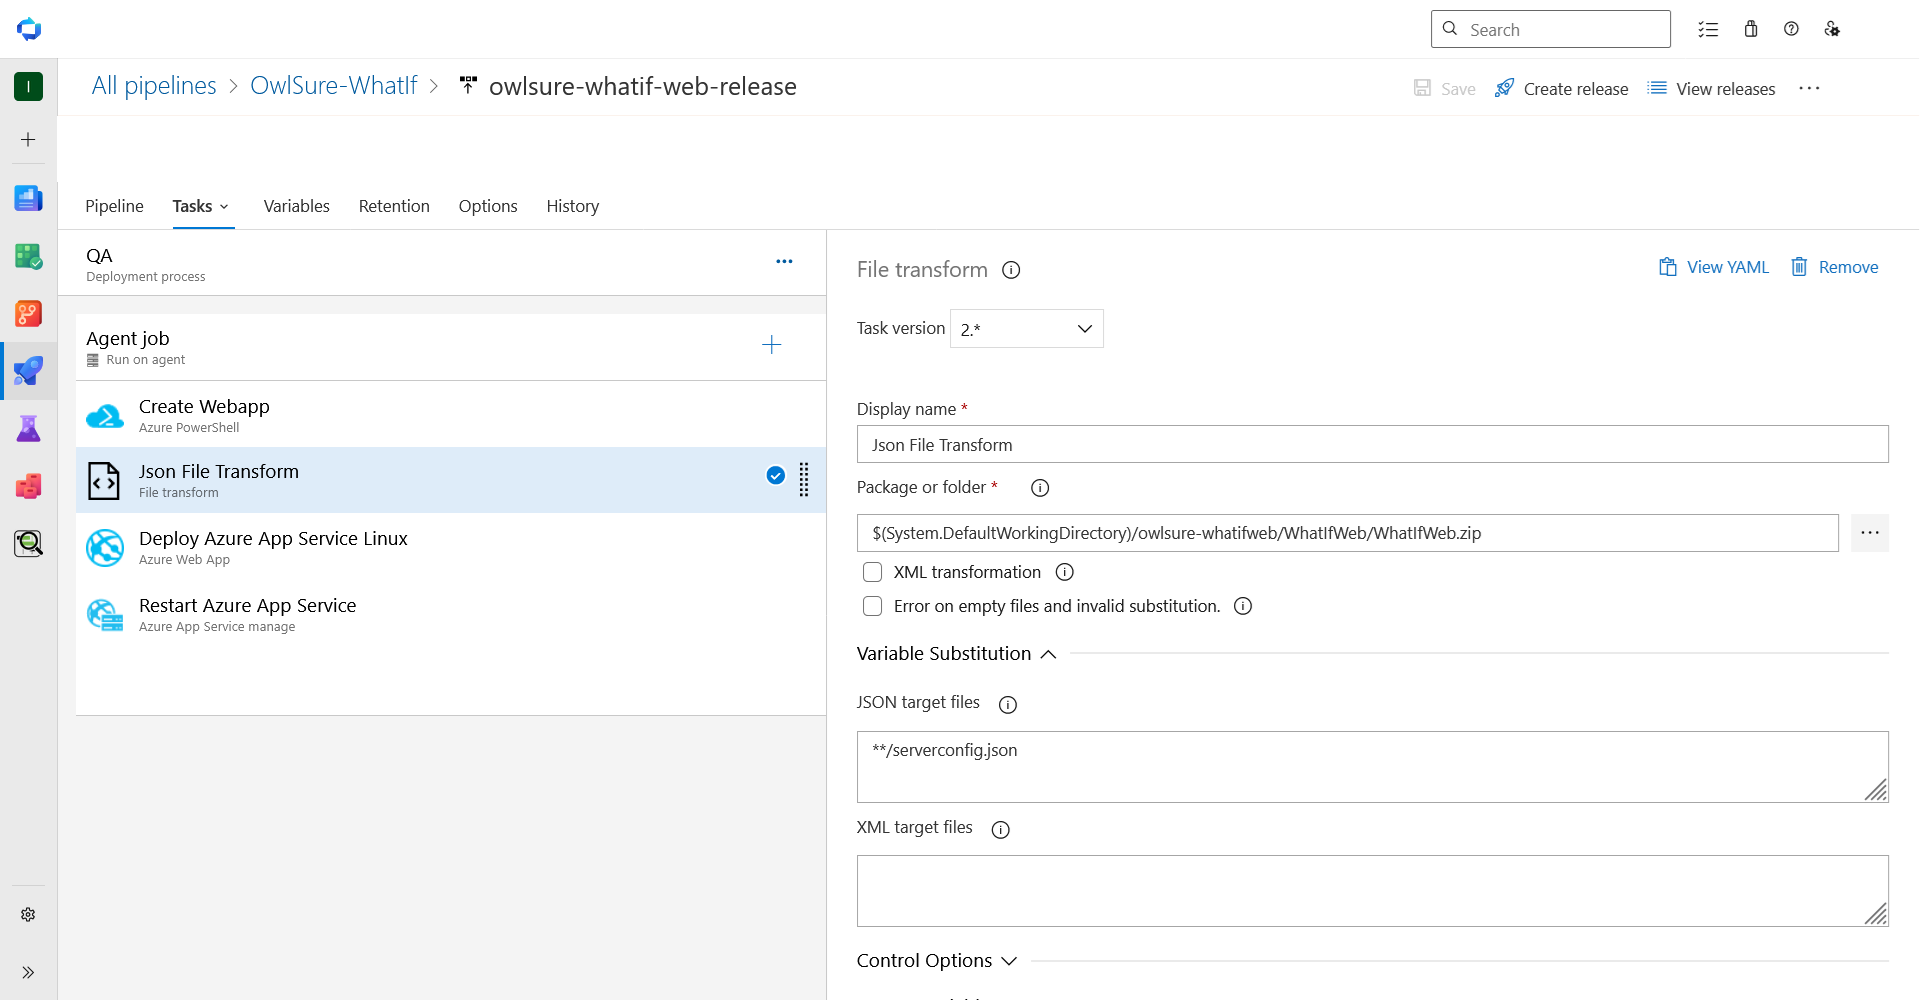The width and height of the screenshot is (1920, 1000).
Task: Open Options tab
Action: coord(488,206)
